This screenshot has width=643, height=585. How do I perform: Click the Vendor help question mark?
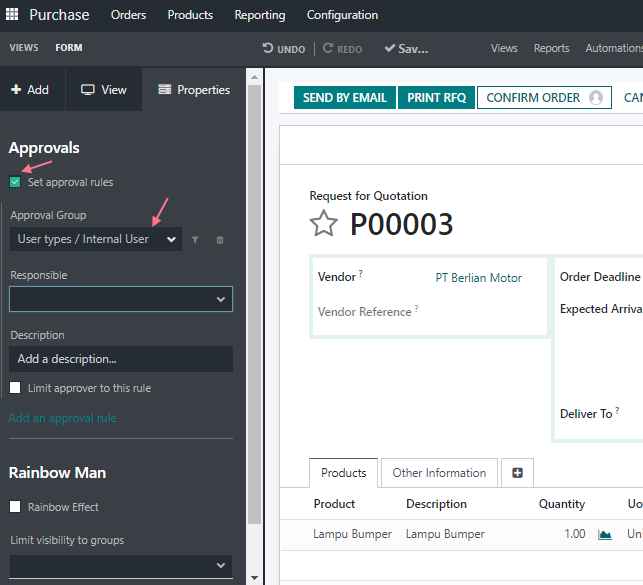pyautogui.click(x=361, y=273)
